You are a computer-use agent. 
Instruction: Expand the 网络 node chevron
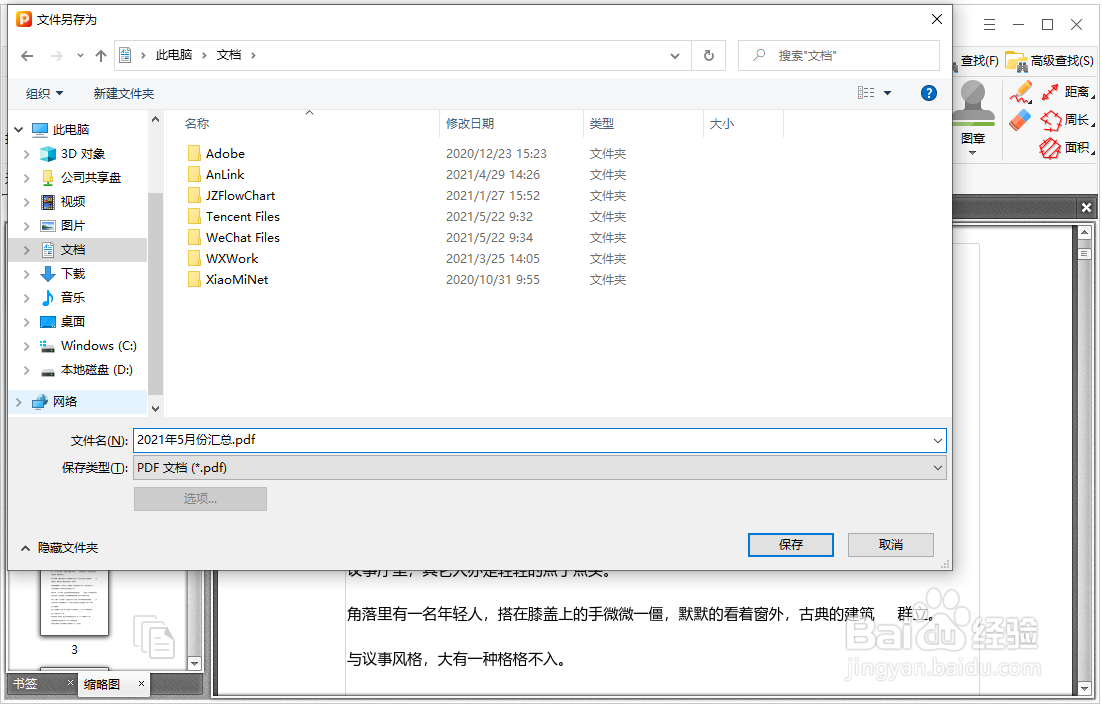click(x=19, y=401)
